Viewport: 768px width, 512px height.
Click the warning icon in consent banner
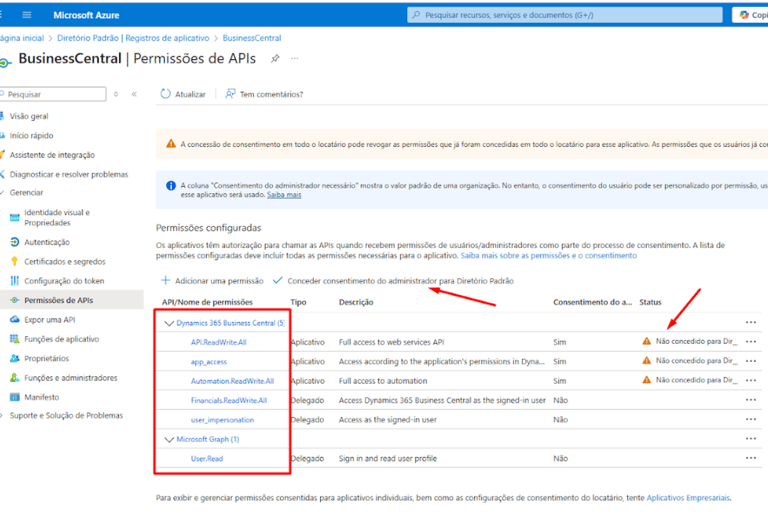[x=171, y=144]
